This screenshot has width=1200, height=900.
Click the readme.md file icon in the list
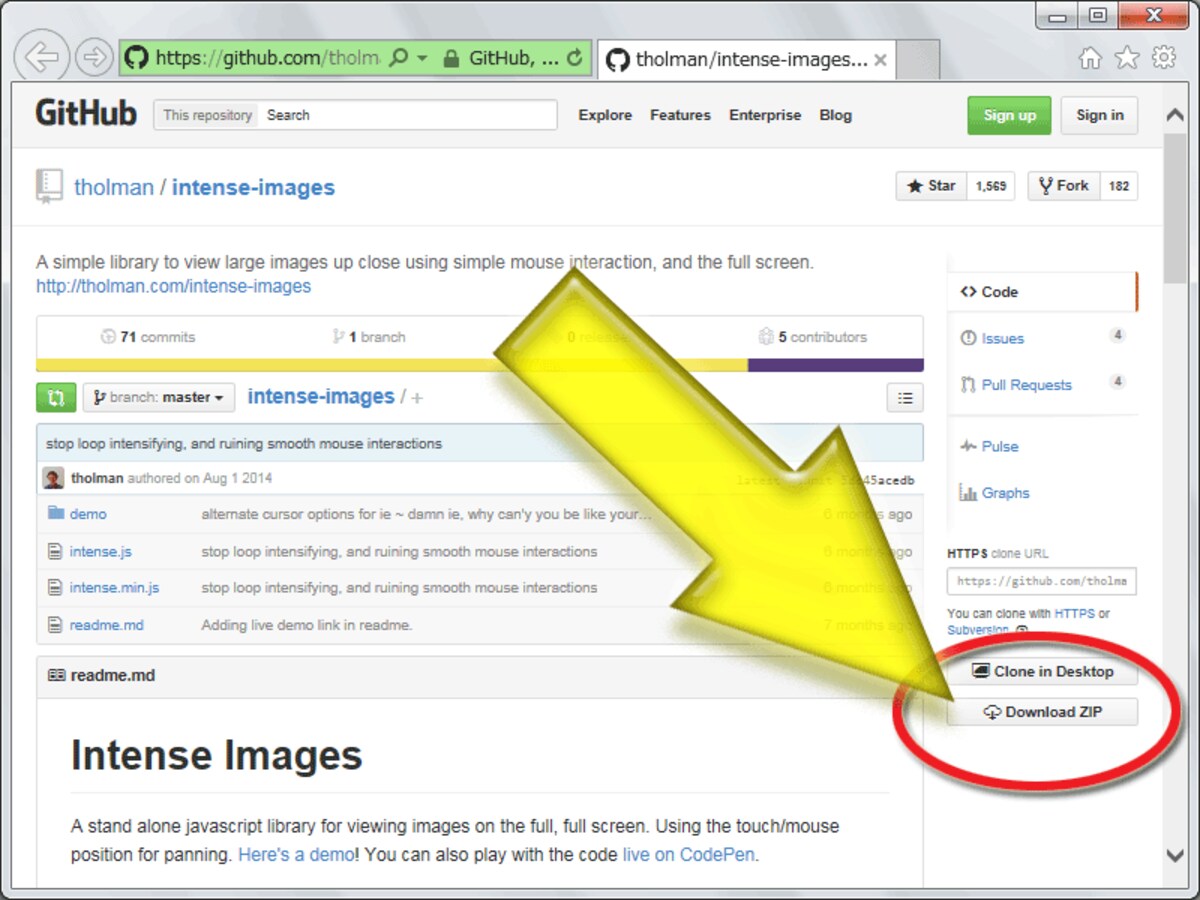click(x=56, y=624)
